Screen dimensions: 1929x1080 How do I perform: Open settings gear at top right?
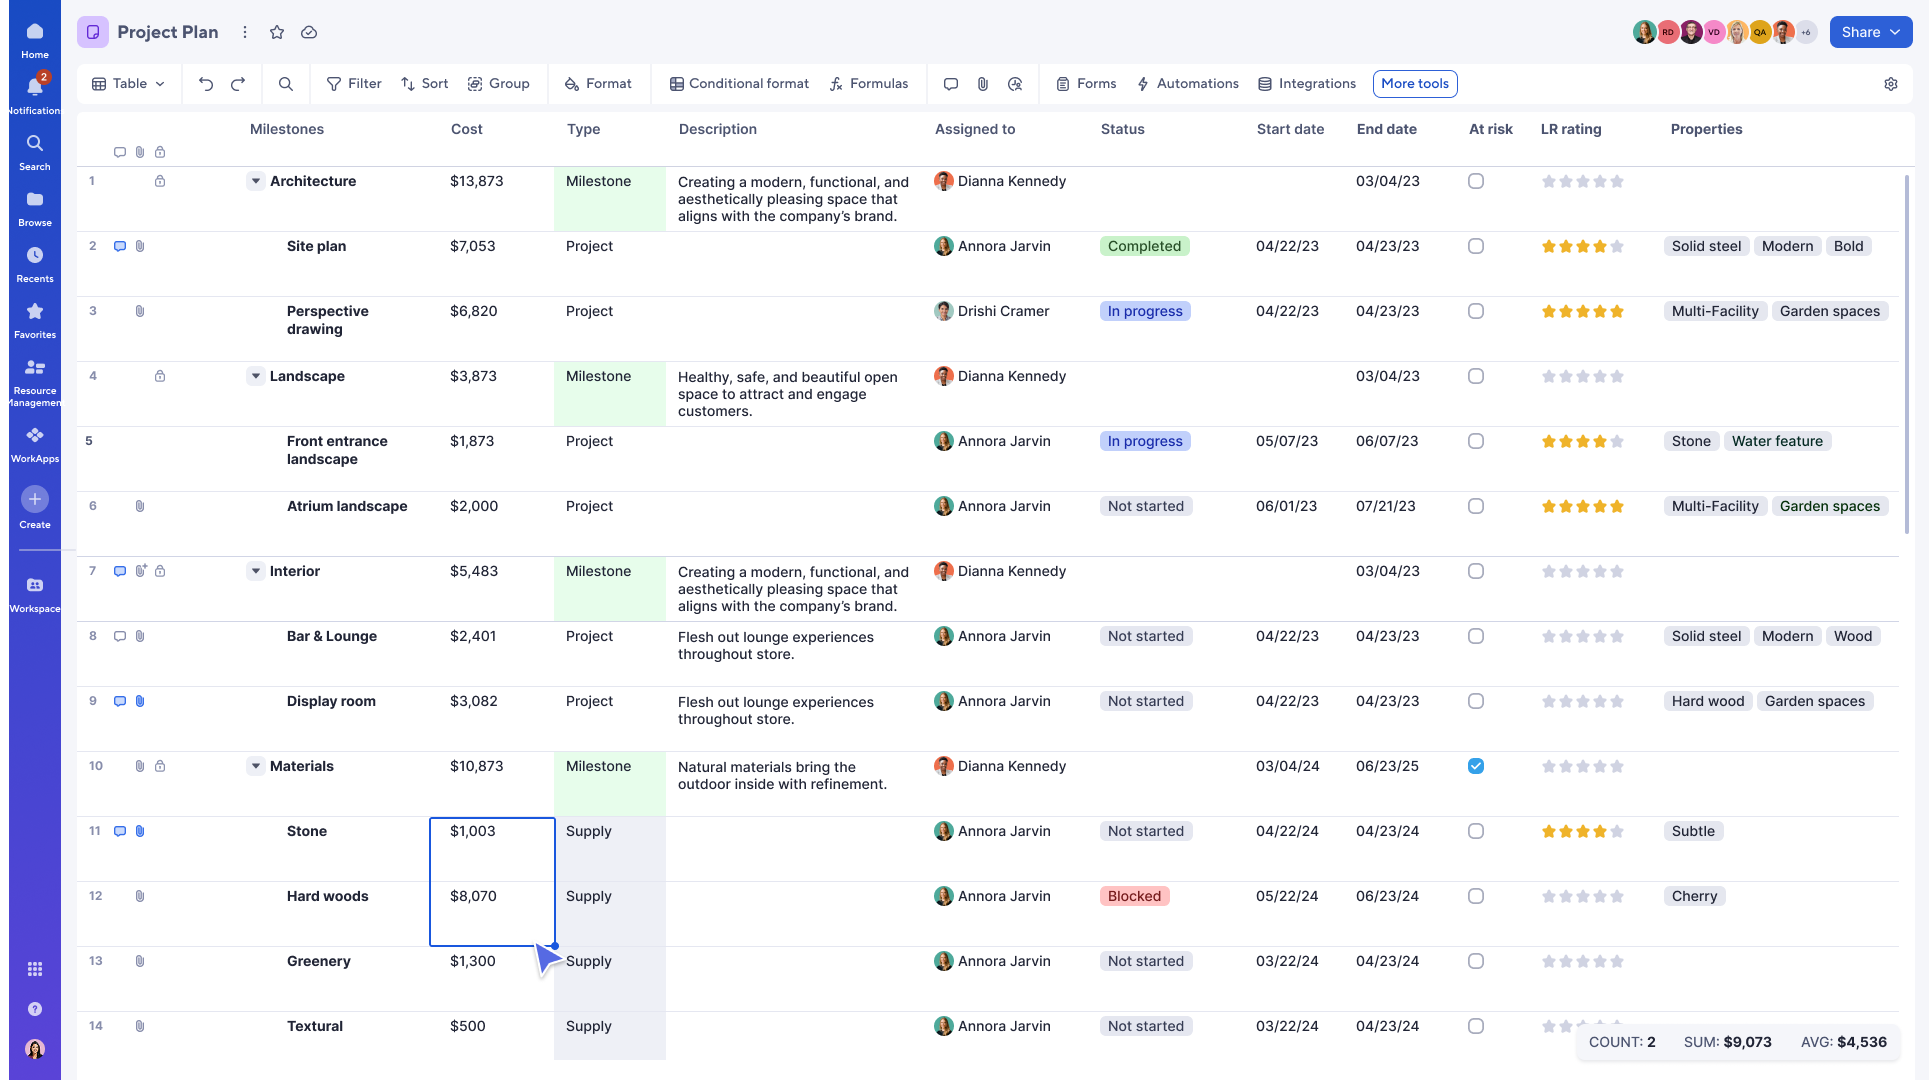click(1891, 84)
